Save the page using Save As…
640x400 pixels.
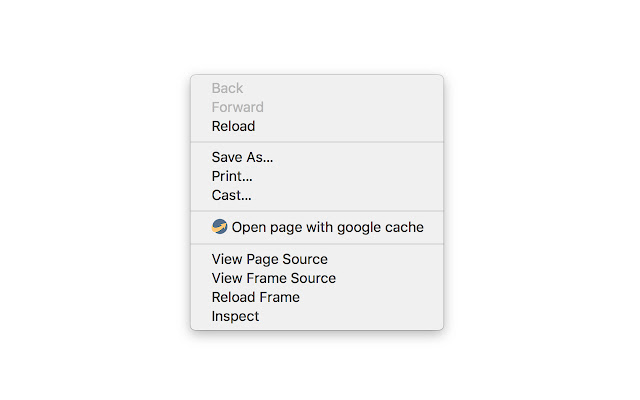click(x=242, y=157)
